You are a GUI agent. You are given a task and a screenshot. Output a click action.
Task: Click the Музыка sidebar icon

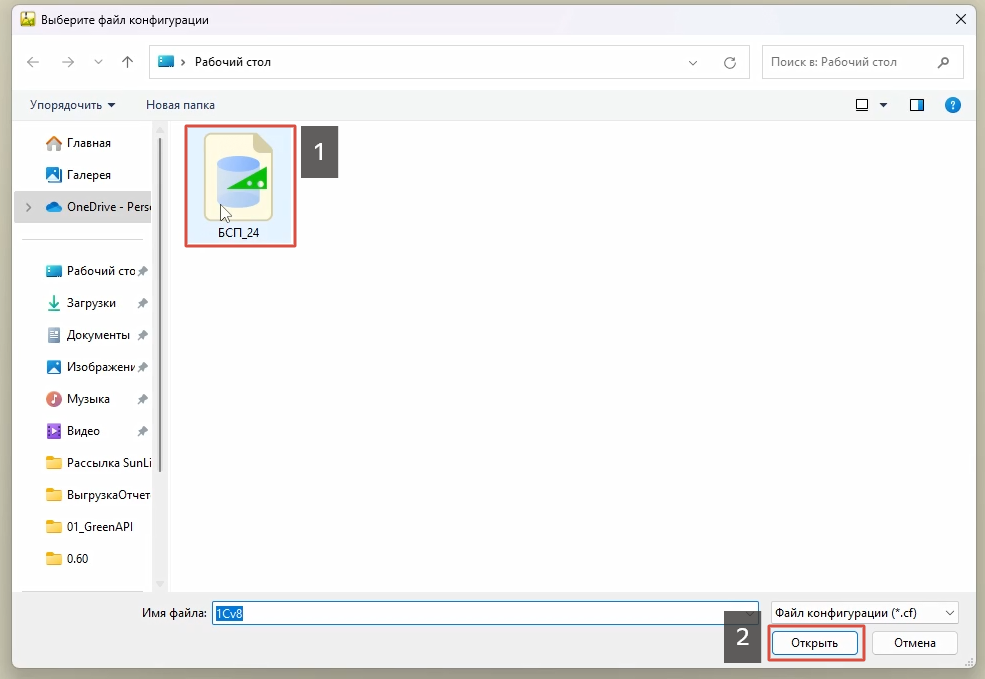coord(54,398)
